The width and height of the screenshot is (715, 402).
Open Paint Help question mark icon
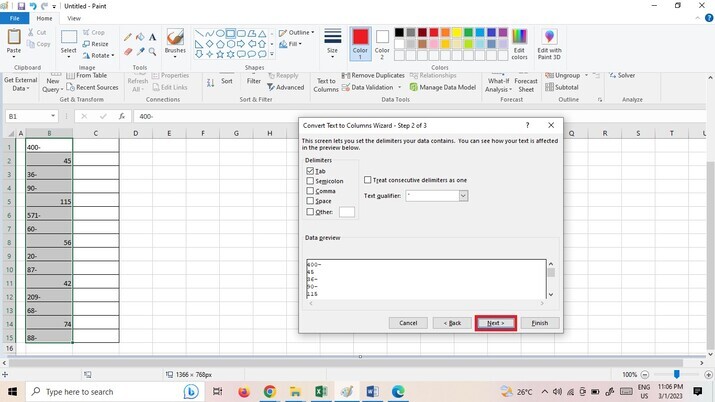point(709,18)
